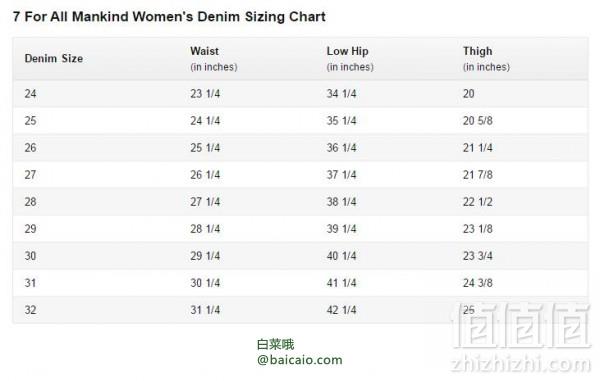This screenshot has width=600, height=381.
Task: Select the denim size 32 cell
Action: [x=31, y=310]
